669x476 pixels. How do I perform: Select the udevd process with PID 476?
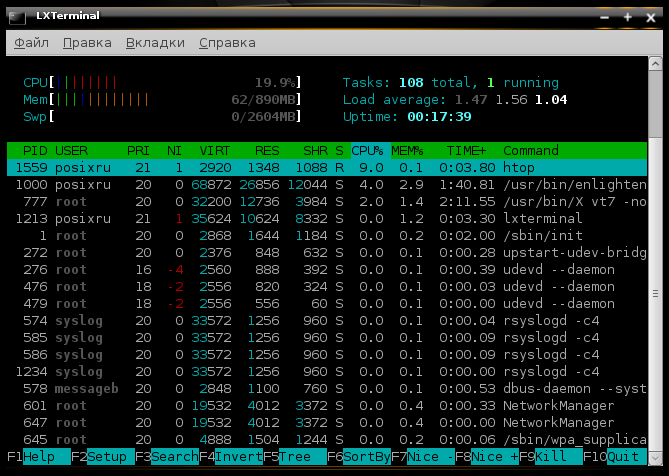(x=327, y=287)
